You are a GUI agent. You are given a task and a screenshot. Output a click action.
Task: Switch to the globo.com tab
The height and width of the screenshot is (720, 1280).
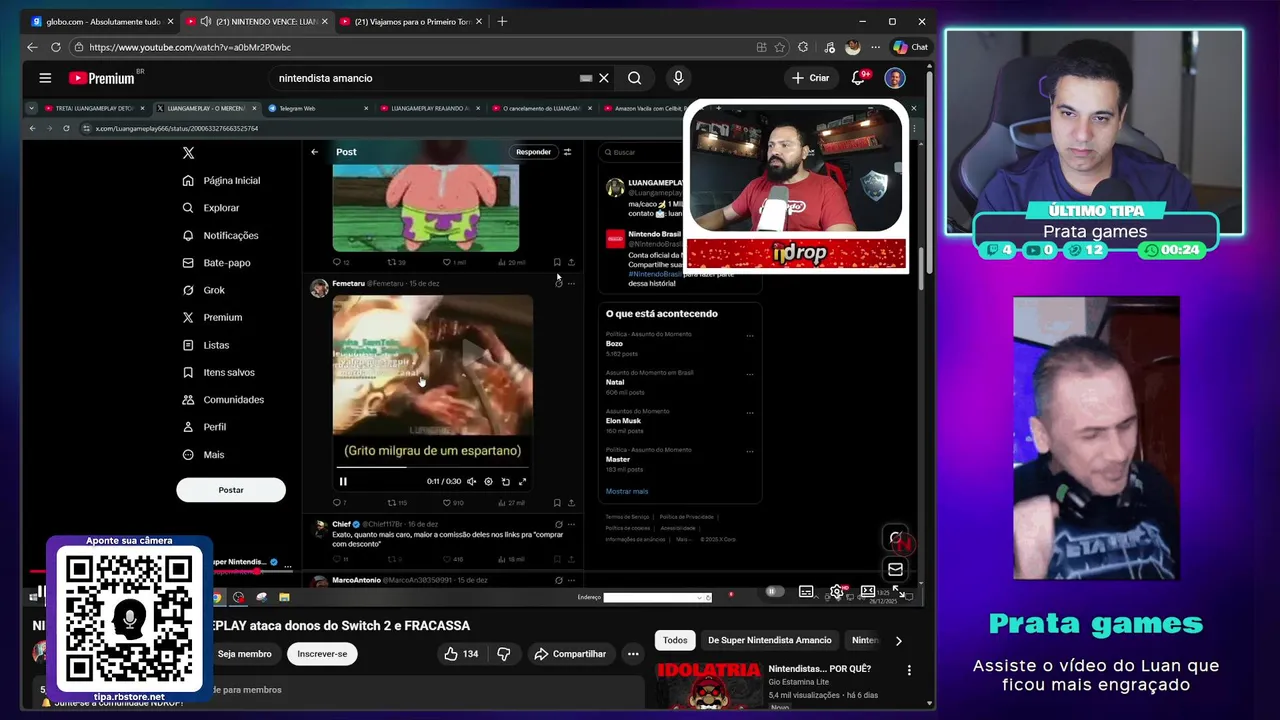point(102,21)
